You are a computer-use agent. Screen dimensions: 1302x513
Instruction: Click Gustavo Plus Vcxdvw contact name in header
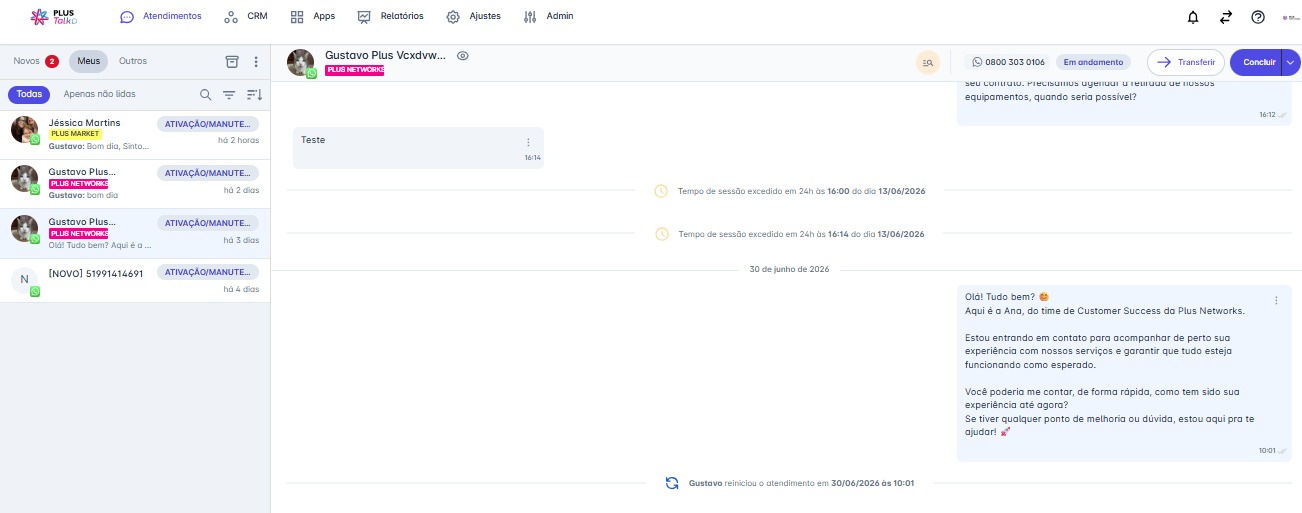point(385,56)
